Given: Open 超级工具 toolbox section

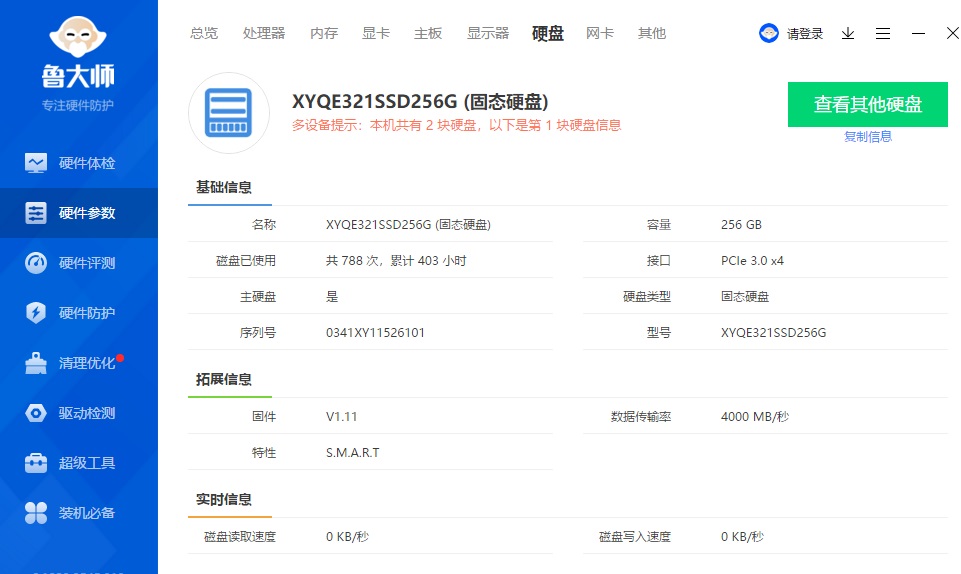Looking at the screenshot, I should tap(78, 463).
